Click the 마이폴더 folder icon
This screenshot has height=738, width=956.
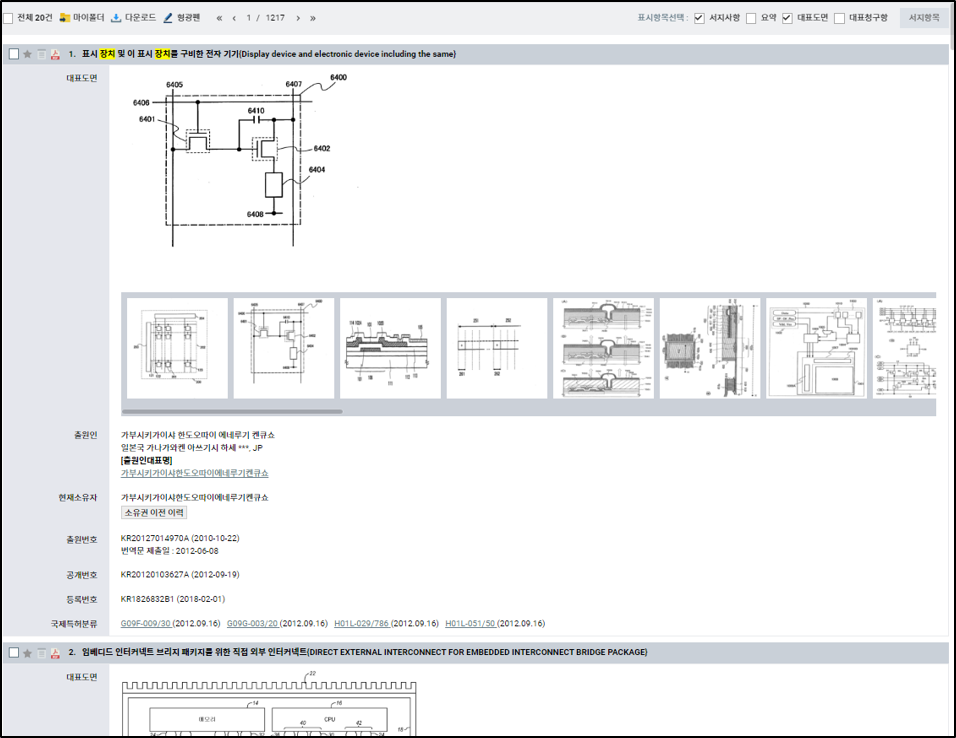tap(66, 18)
